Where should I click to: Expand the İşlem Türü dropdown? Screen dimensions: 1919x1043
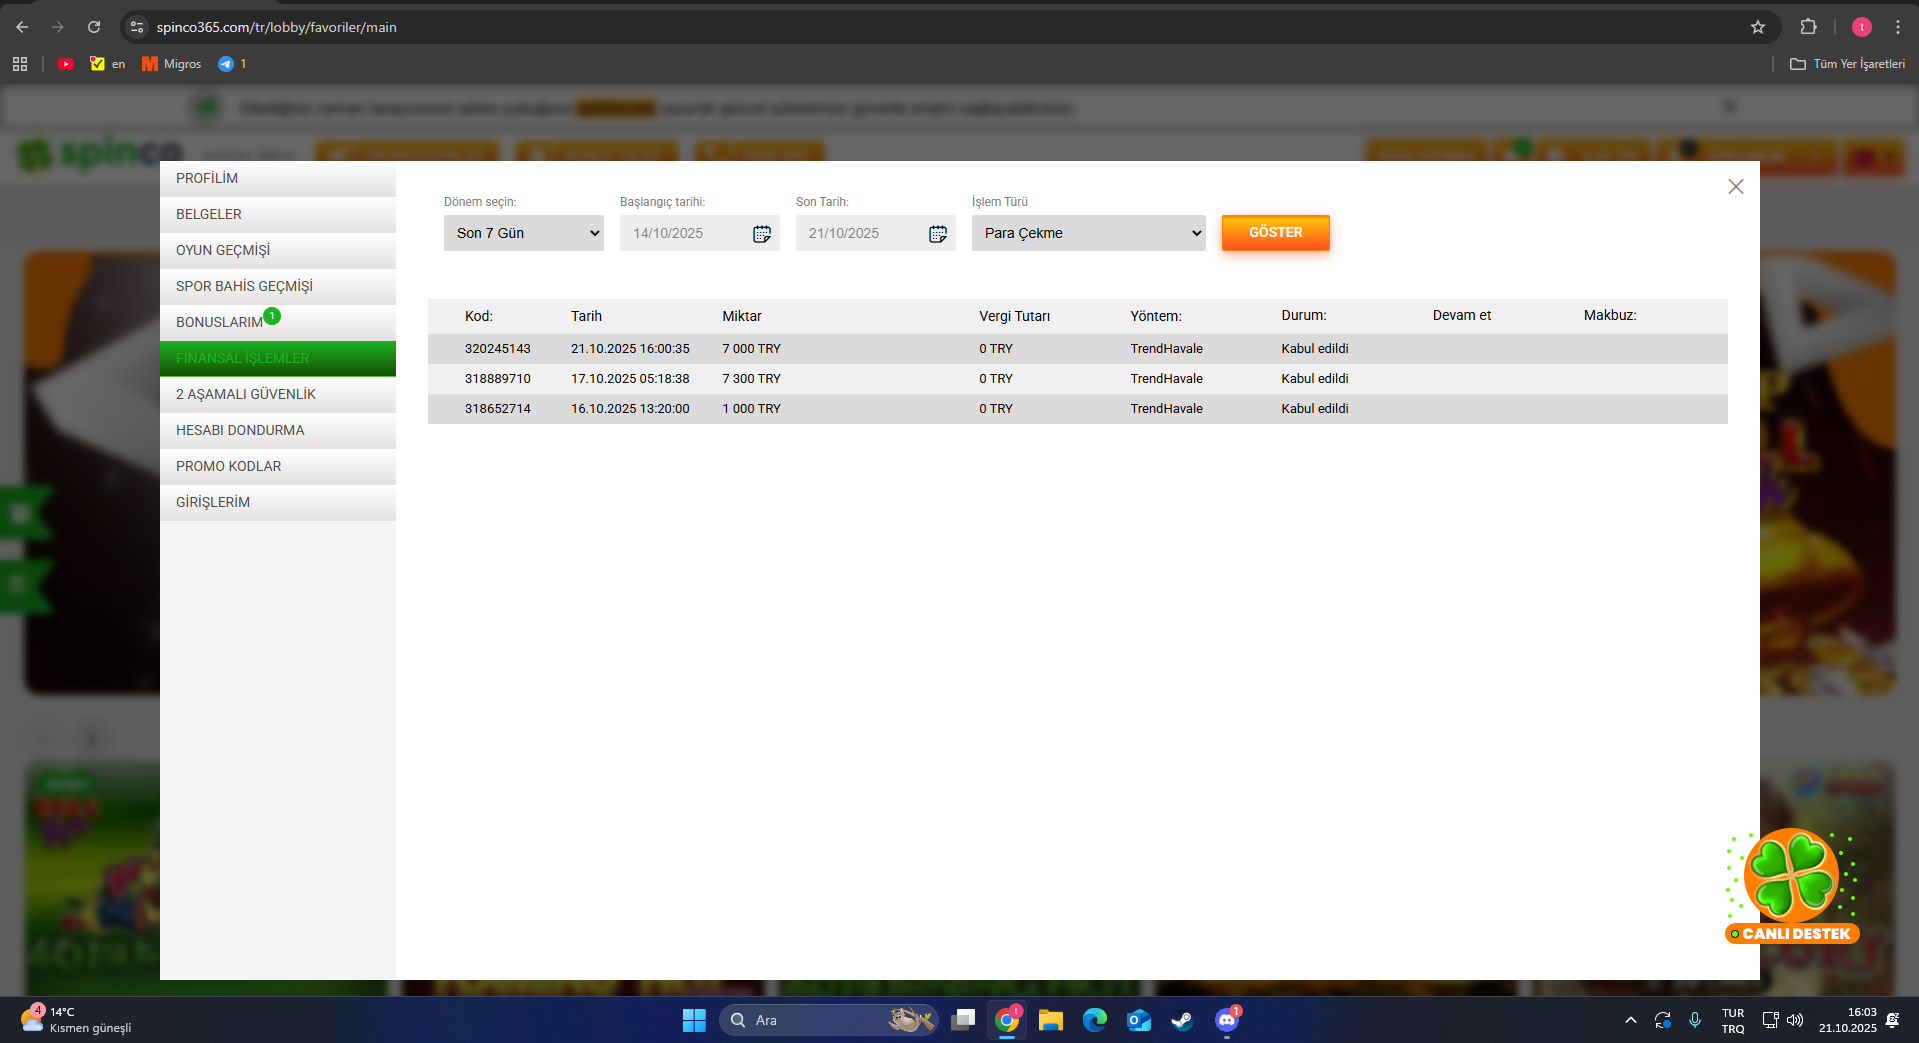1088,233
